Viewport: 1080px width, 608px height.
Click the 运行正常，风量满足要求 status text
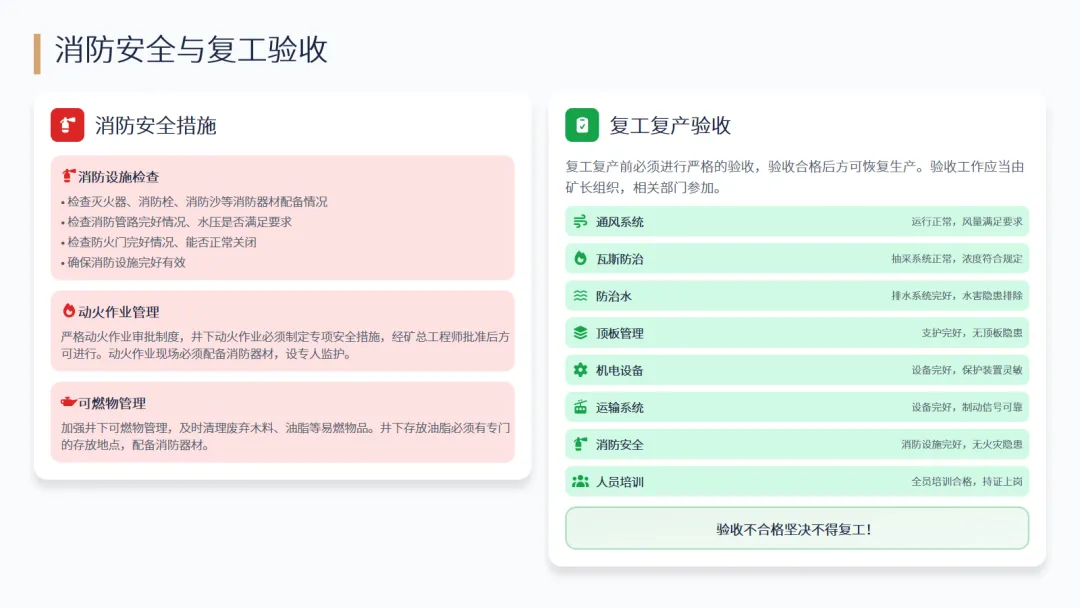click(x=966, y=222)
